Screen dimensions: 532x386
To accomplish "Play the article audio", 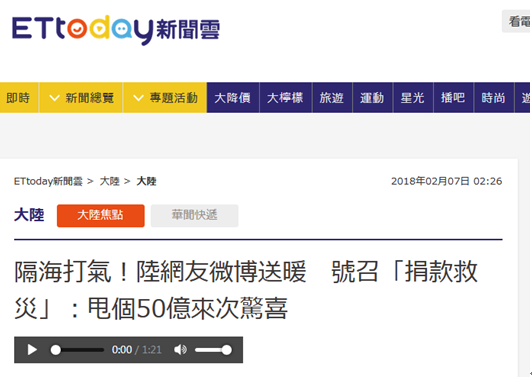I will click(x=32, y=350).
